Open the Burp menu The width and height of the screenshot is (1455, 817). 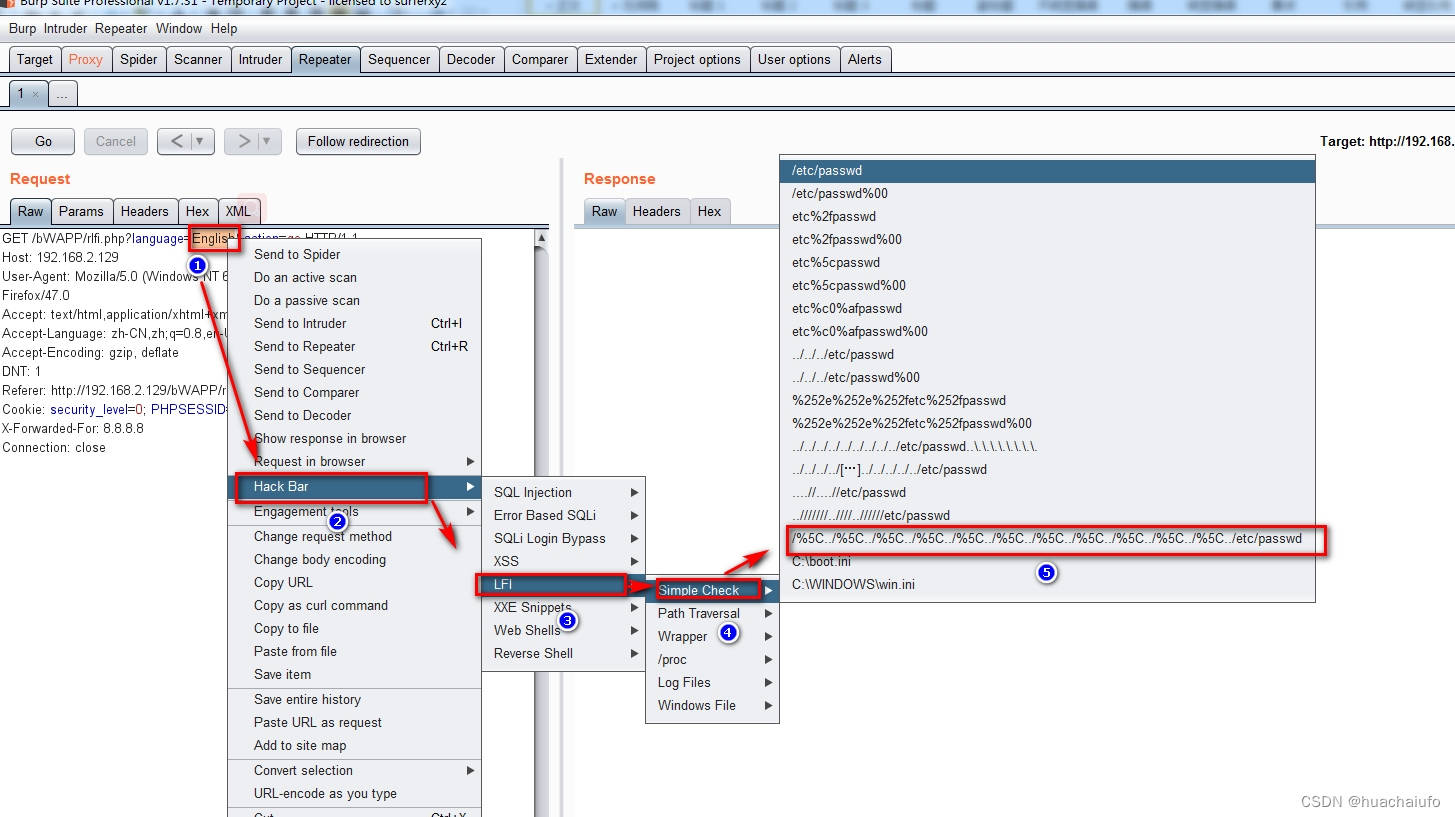coord(22,28)
